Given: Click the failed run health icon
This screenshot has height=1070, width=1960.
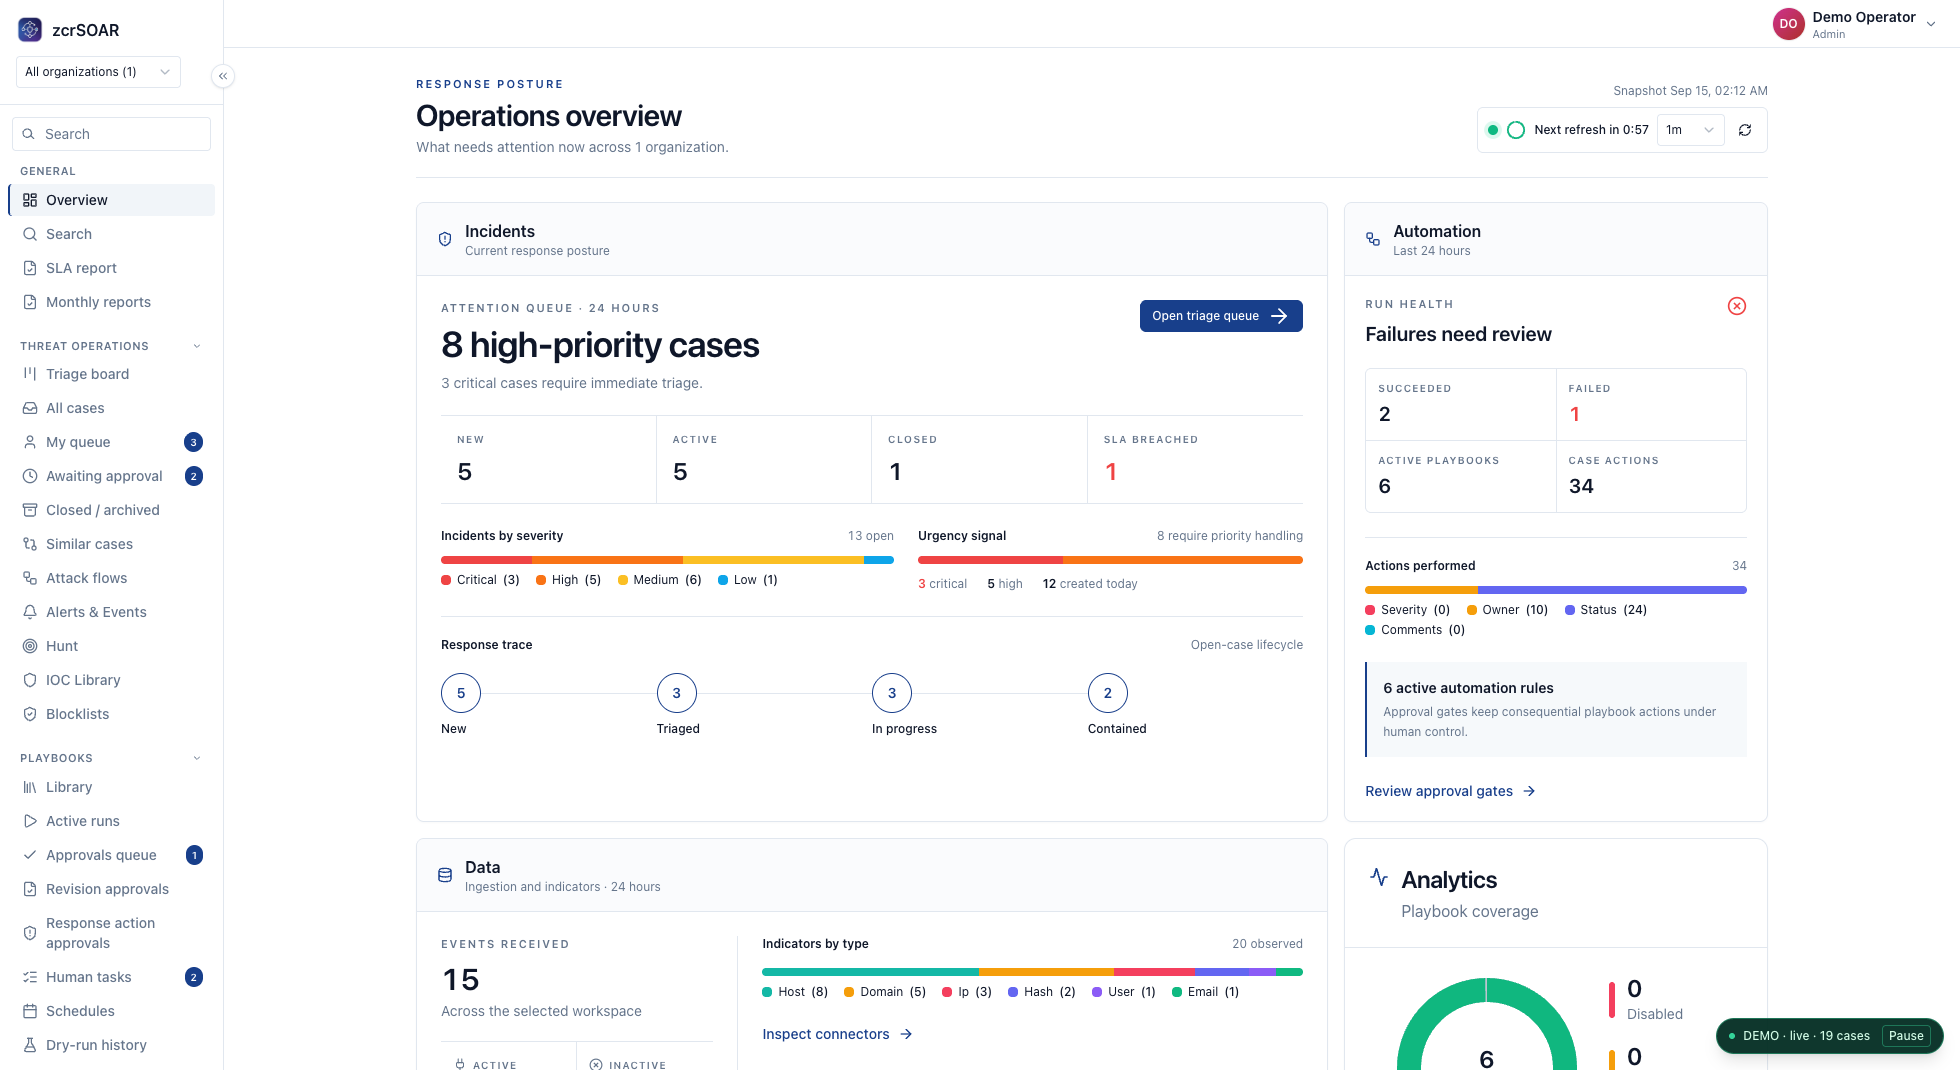Looking at the screenshot, I should click(1737, 306).
